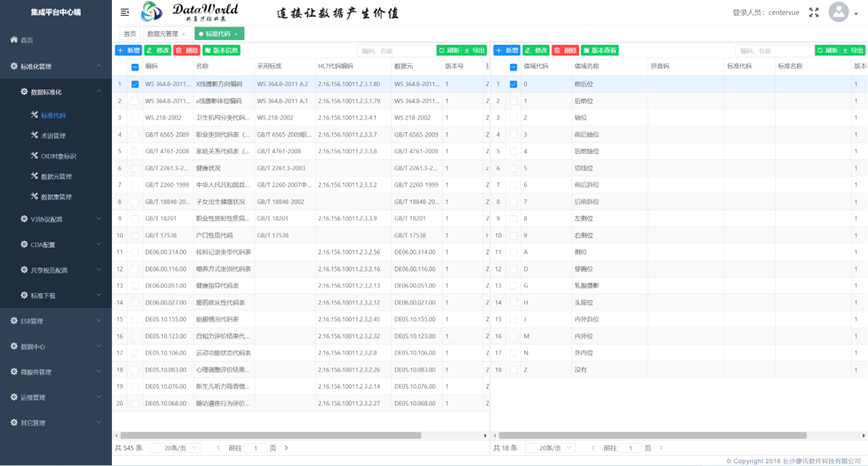Click the gear icon beside 数据中心
The image size is (868, 466).
tap(14, 346)
